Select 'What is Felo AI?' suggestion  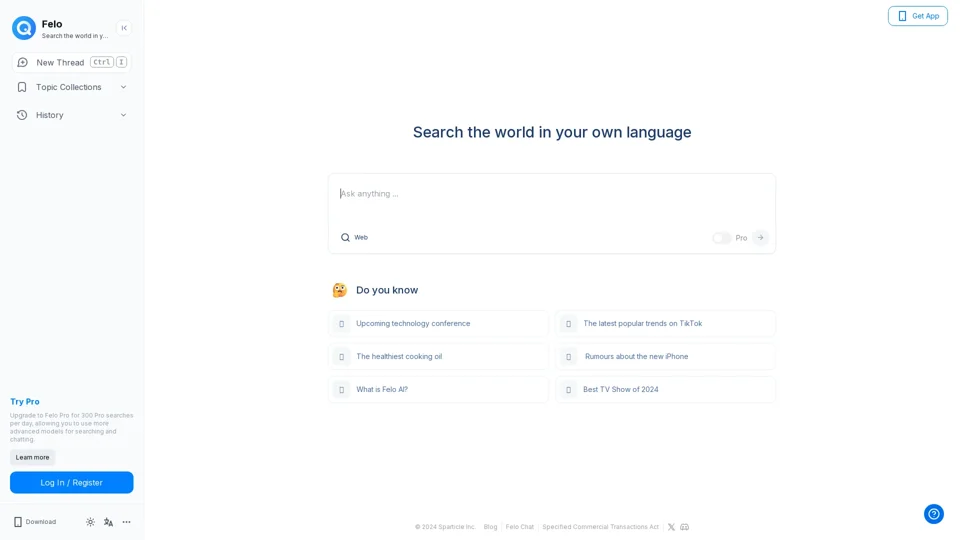(x=438, y=389)
